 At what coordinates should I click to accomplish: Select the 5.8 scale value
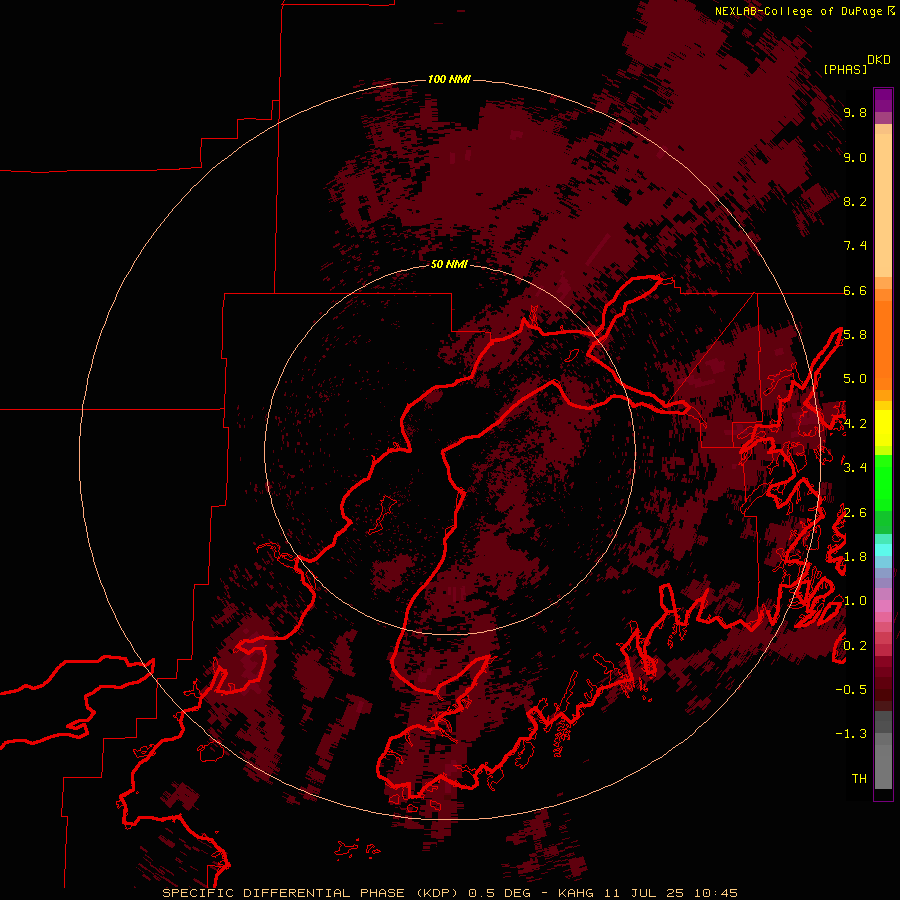pyautogui.click(x=855, y=335)
